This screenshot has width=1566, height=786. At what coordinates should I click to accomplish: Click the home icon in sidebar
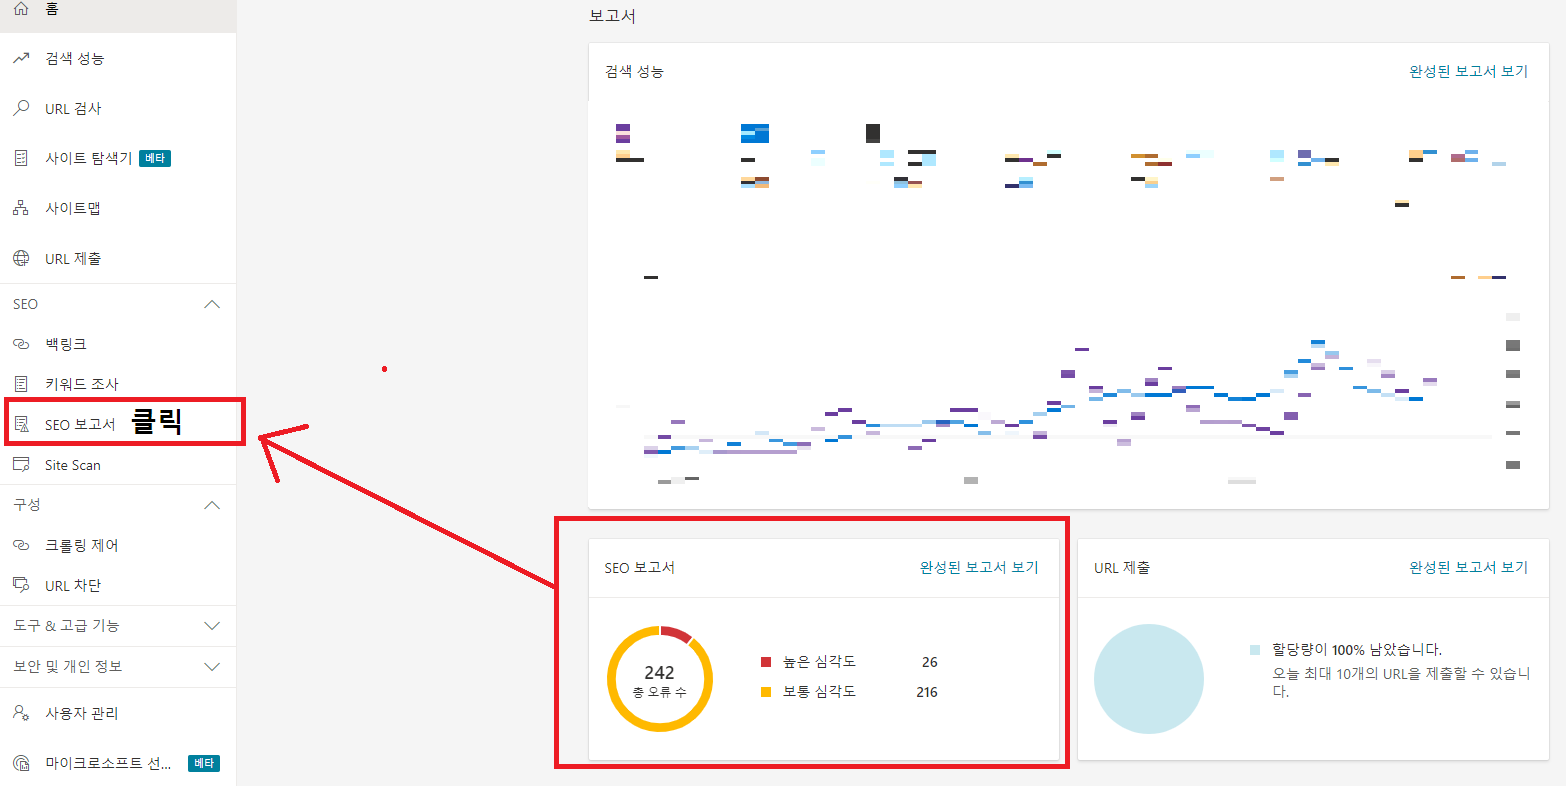tap(21, 8)
